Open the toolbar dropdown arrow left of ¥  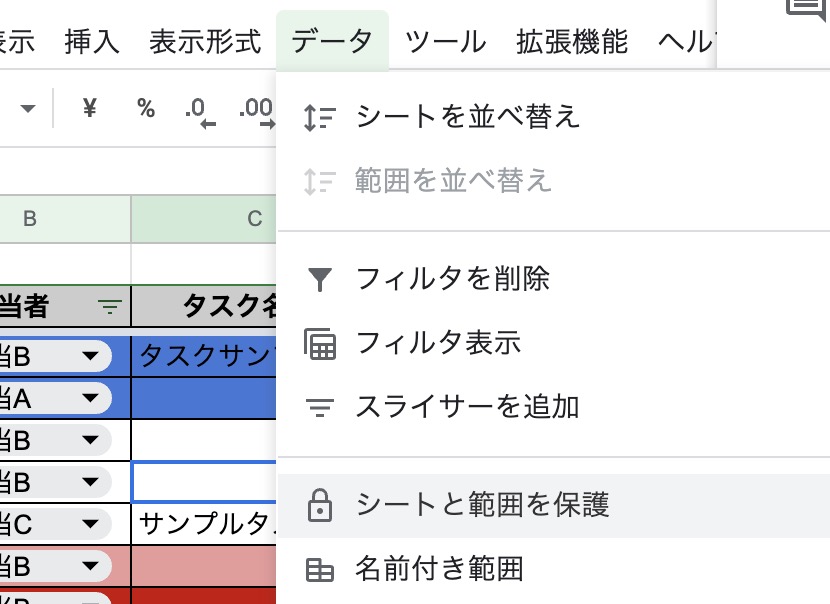coord(28,108)
